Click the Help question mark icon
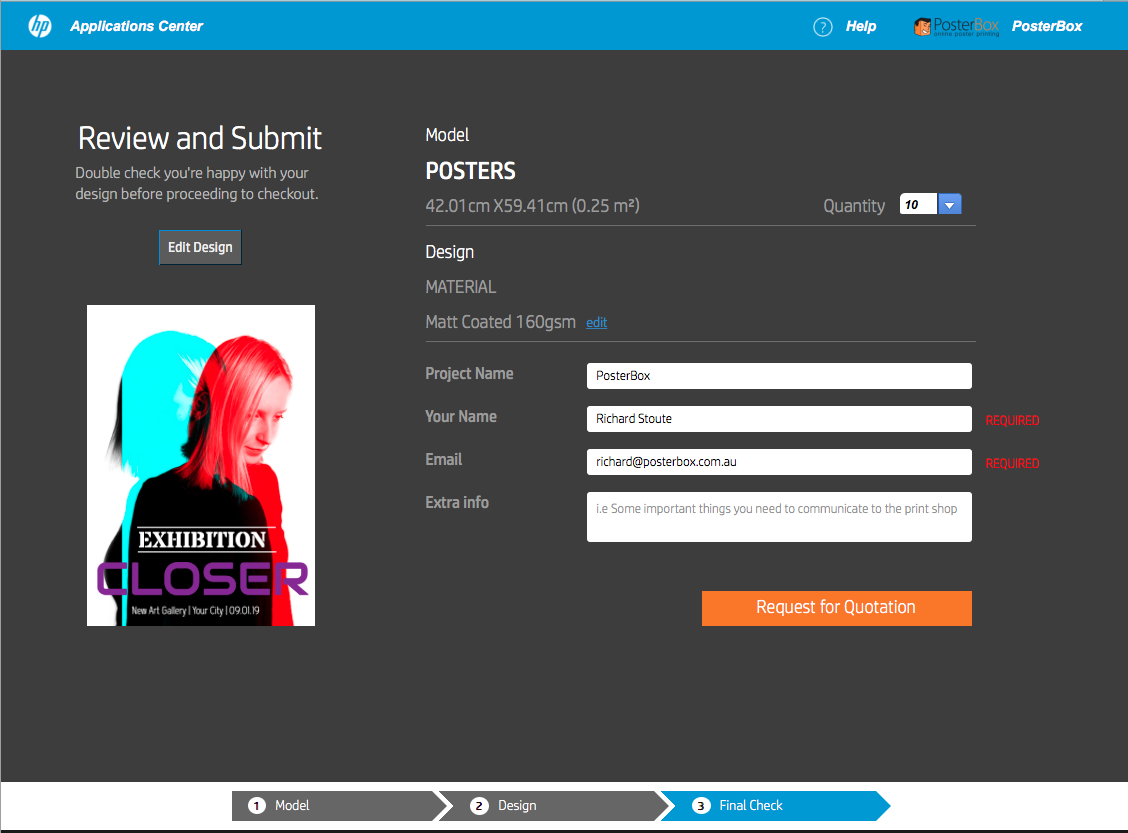Viewport: 1128px width, 833px height. click(823, 27)
